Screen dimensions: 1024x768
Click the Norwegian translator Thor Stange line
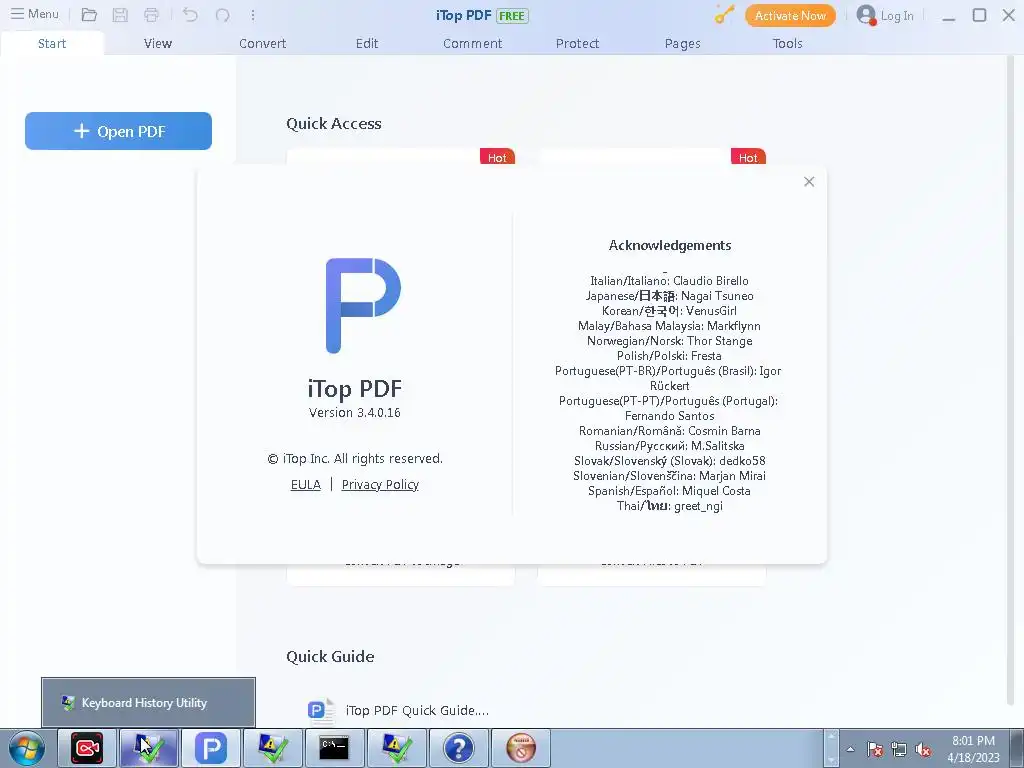click(x=669, y=341)
